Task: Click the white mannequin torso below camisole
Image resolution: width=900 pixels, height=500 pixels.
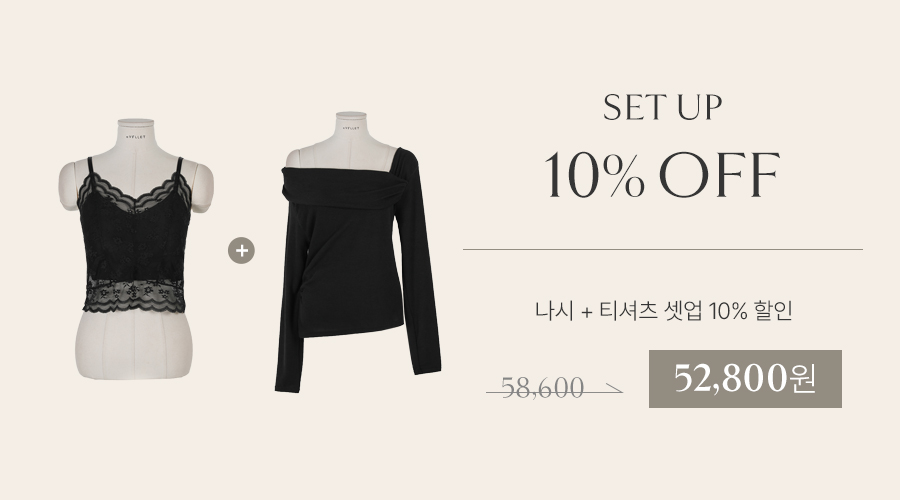Action: click(x=134, y=344)
